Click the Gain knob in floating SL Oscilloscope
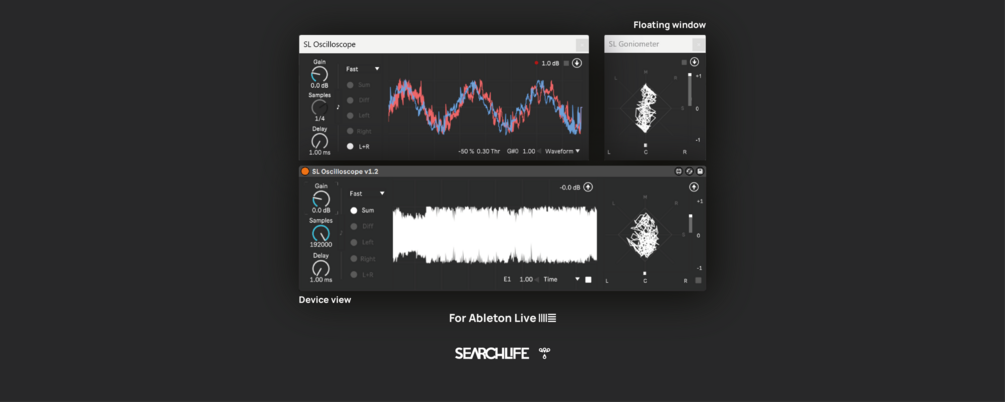The image size is (1005, 402). 319,74
